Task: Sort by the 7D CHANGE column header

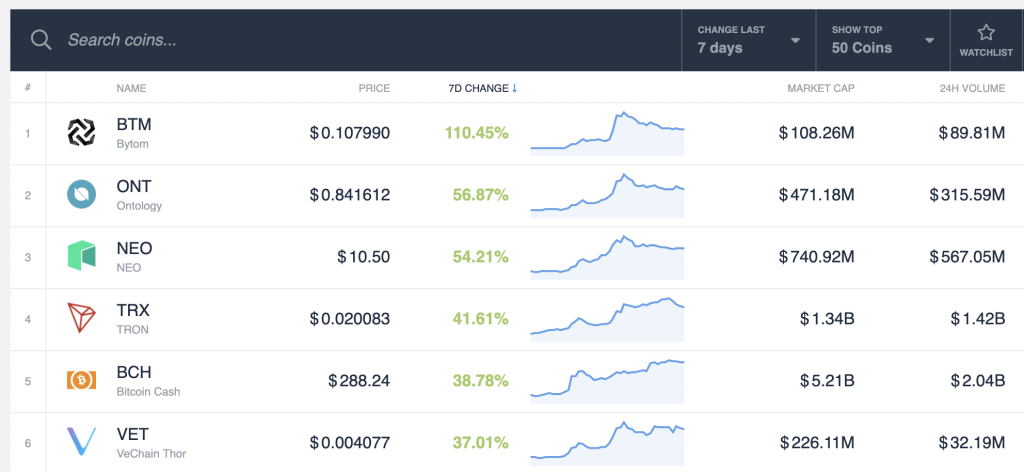Action: click(478, 88)
